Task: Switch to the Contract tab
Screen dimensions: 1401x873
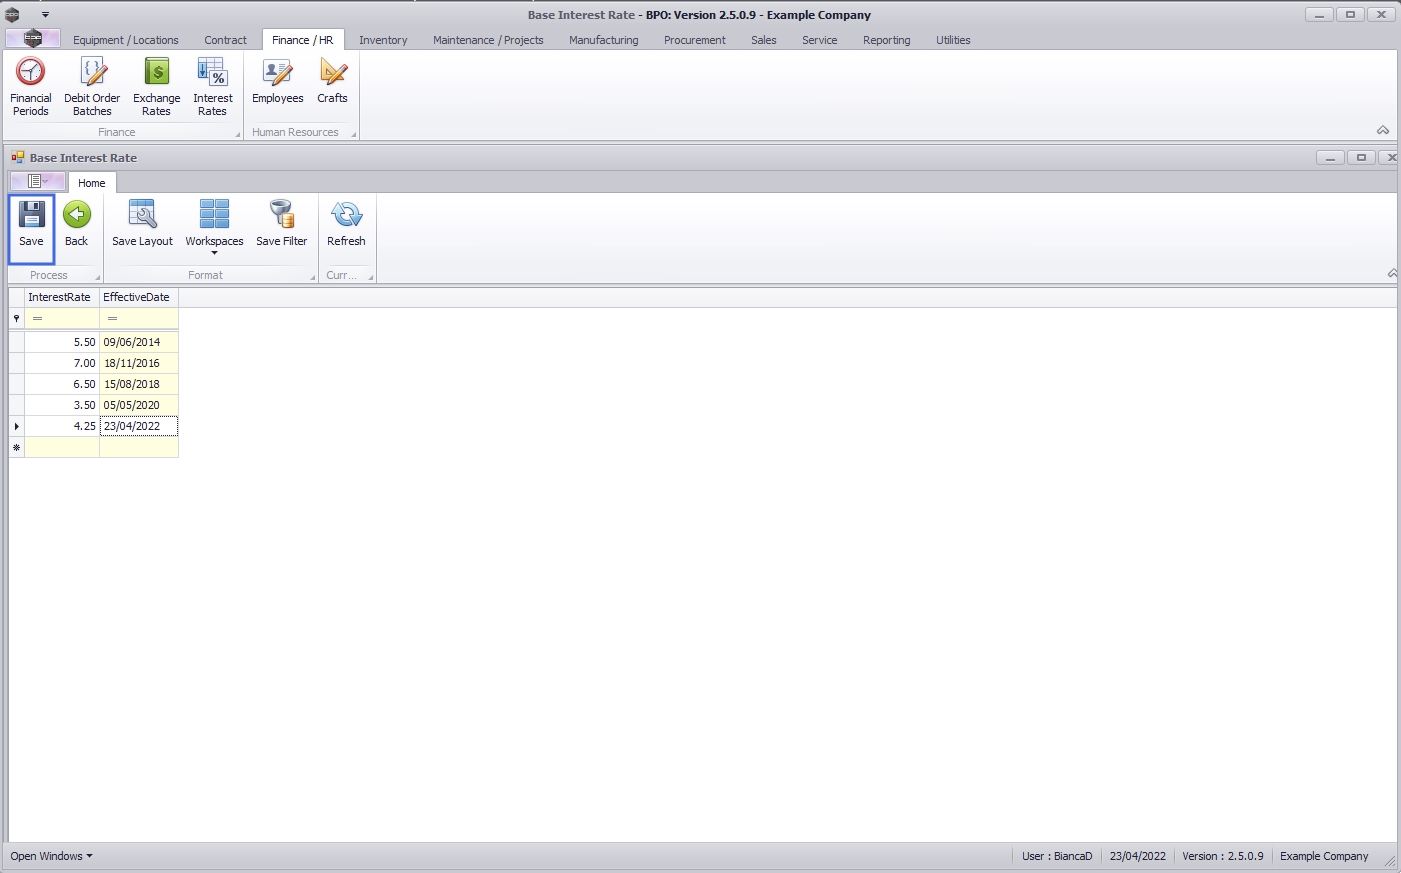Action: (x=225, y=40)
